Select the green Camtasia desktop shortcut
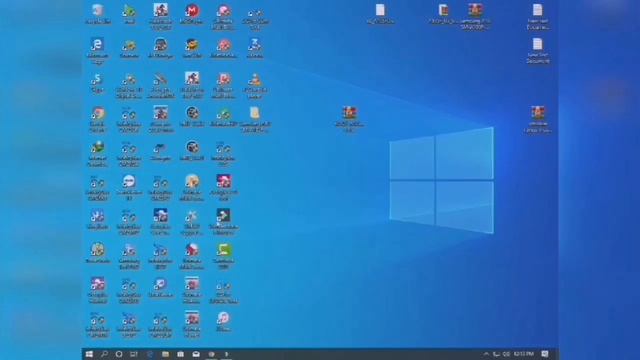 point(223,256)
